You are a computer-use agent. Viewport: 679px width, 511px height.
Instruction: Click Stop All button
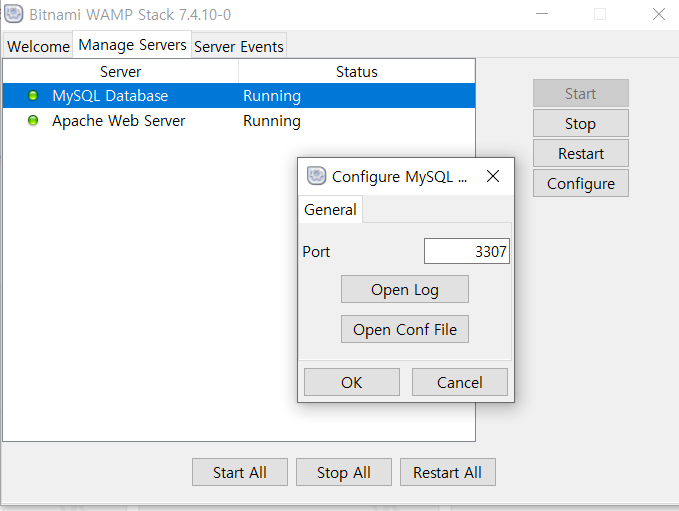344,472
